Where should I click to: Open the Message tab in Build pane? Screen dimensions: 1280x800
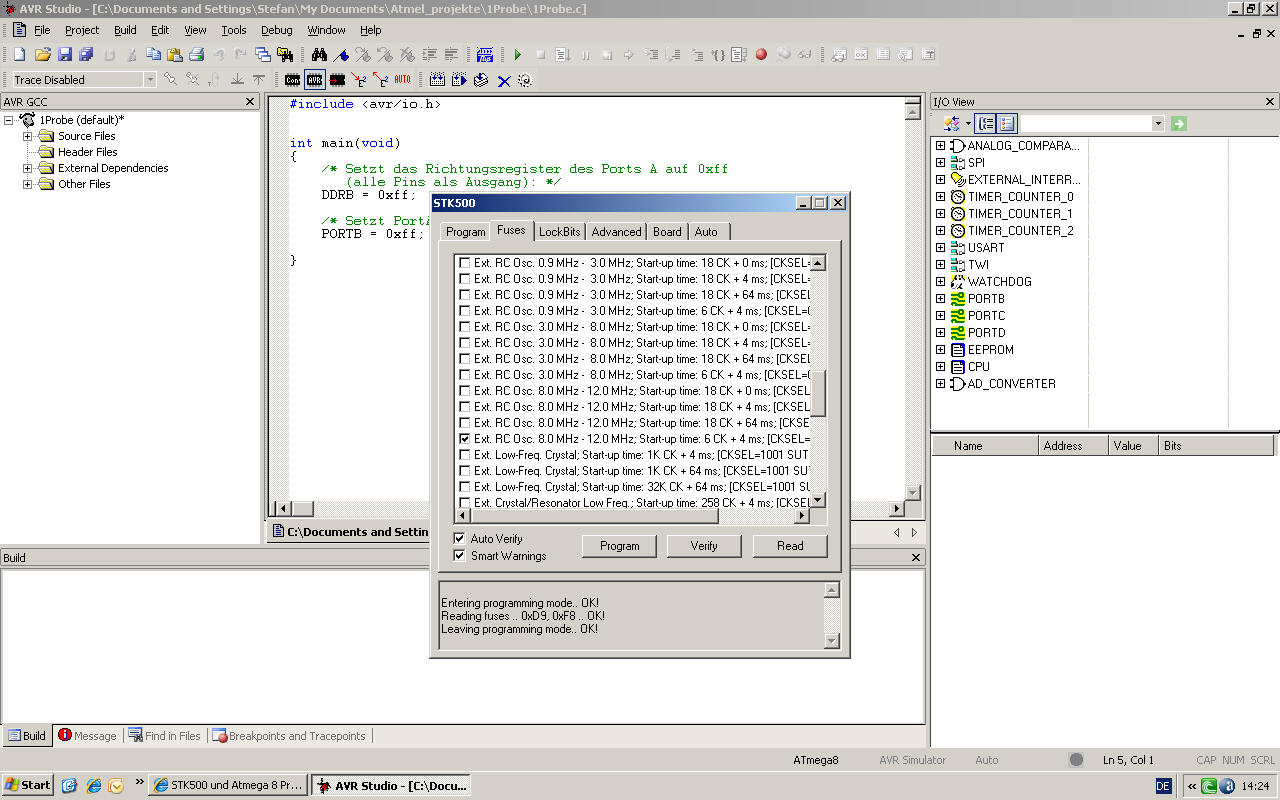pos(87,736)
